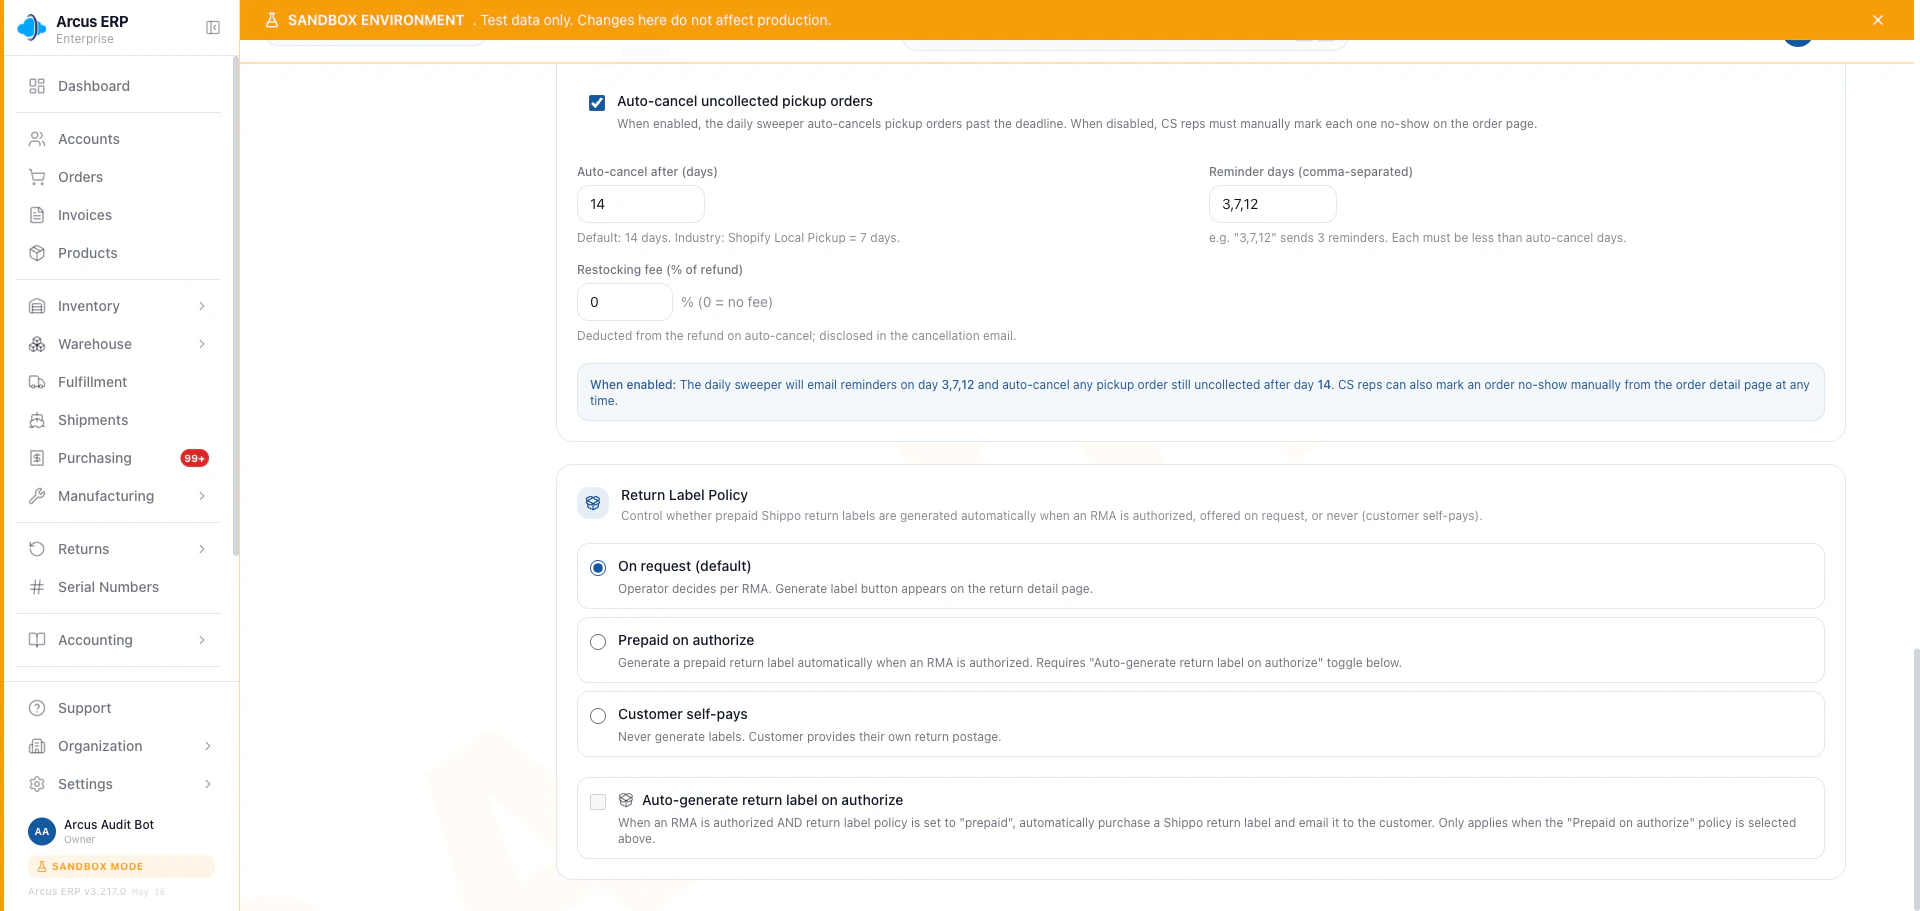Click the Manufacturing wrench icon
The width and height of the screenshot is (1920, 911).
37,496
